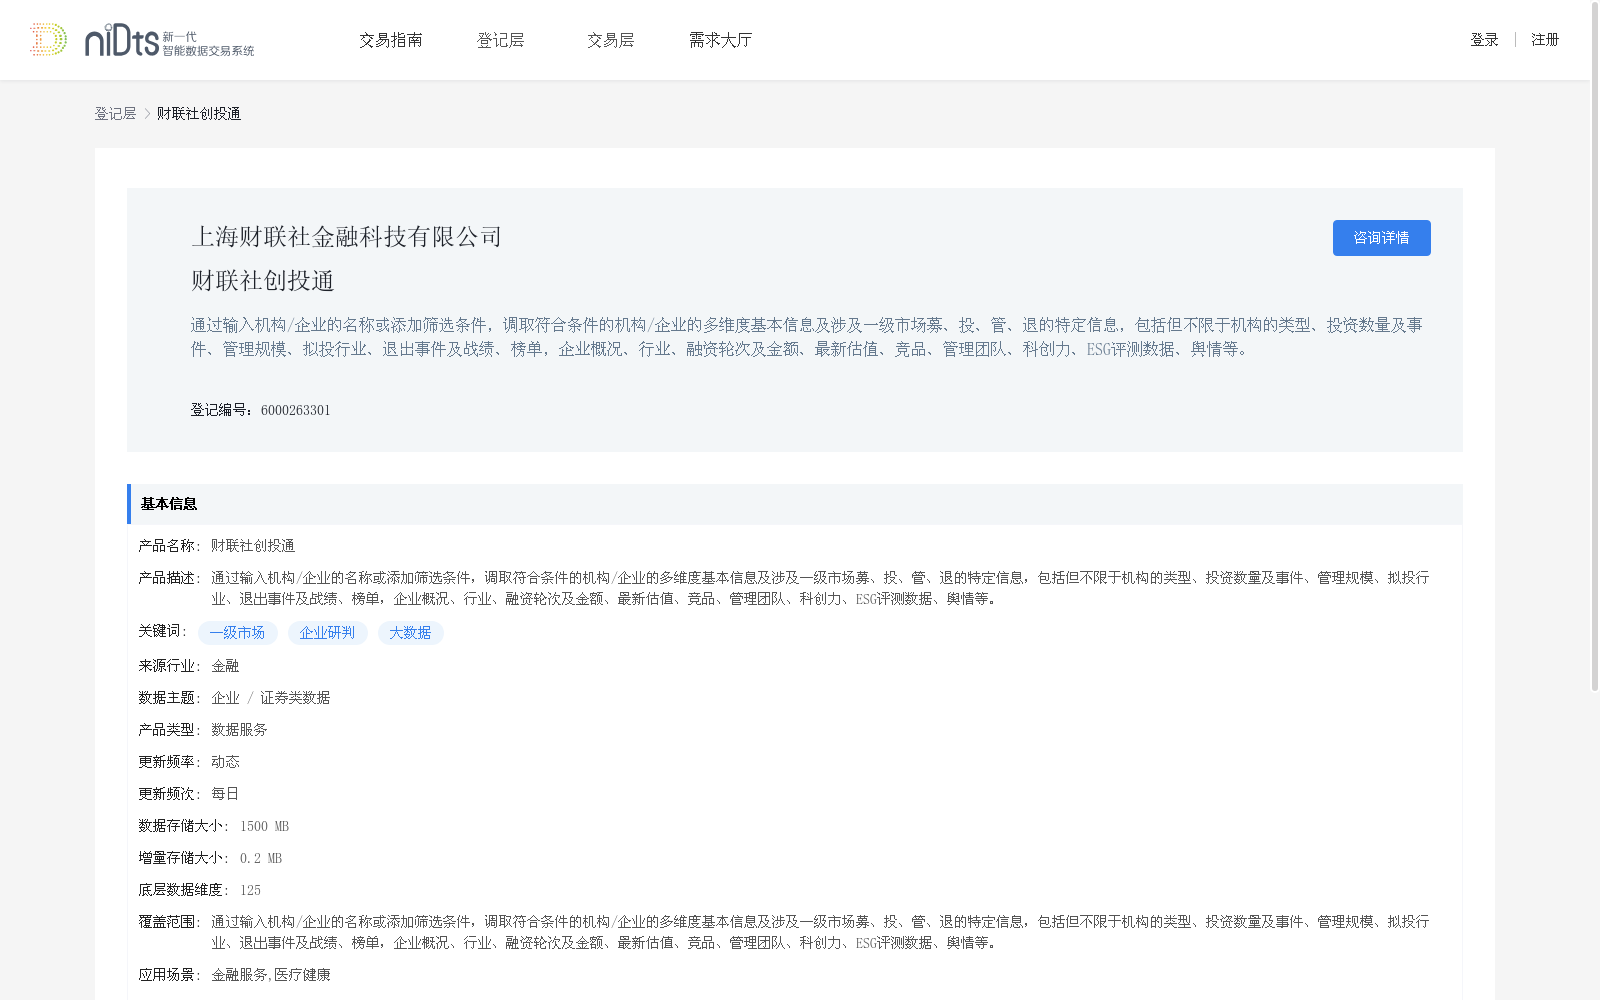This screenshot has width=1600, height=1000.
Task: Go to 交易层 in top navigation
Action: [x=611, y=40]
